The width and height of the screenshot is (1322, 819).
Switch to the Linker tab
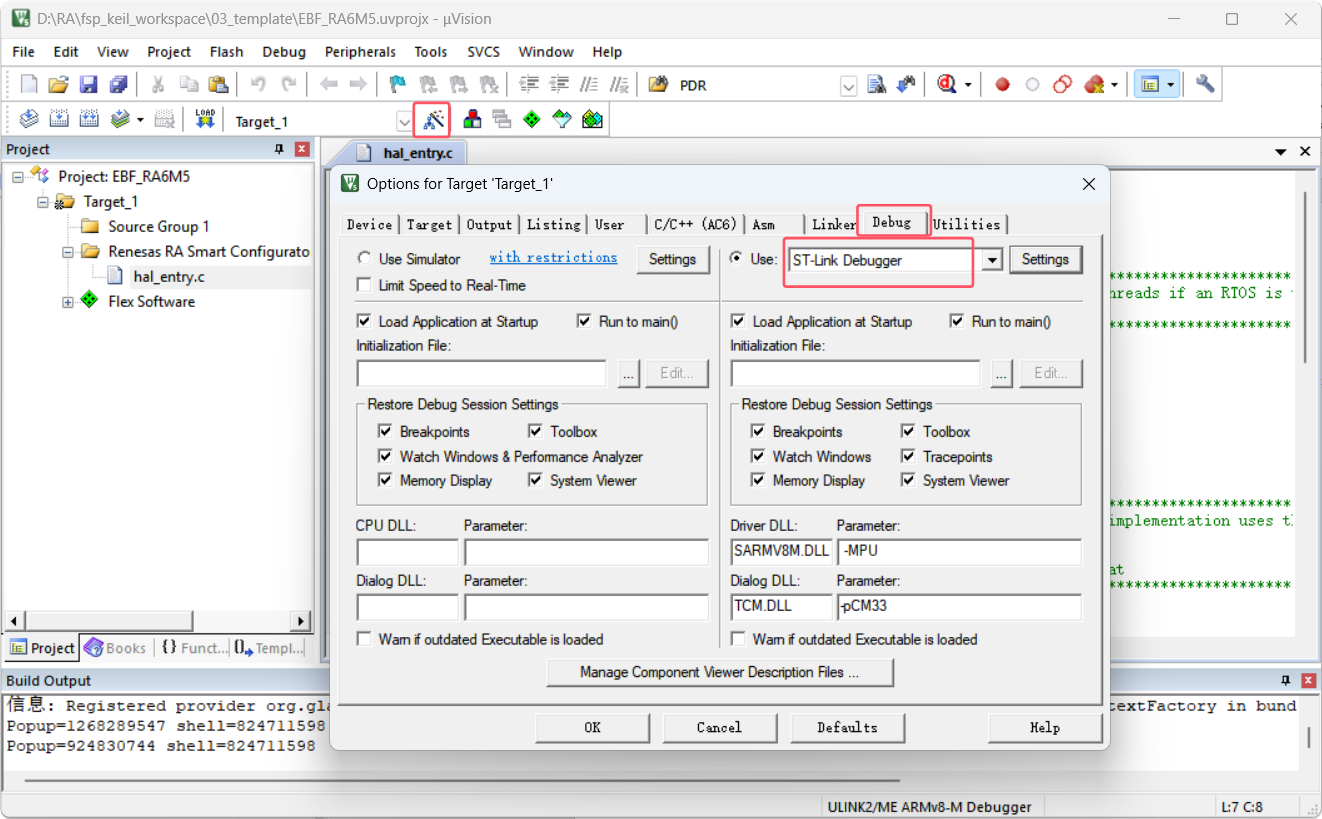click(x=833, y=224)
